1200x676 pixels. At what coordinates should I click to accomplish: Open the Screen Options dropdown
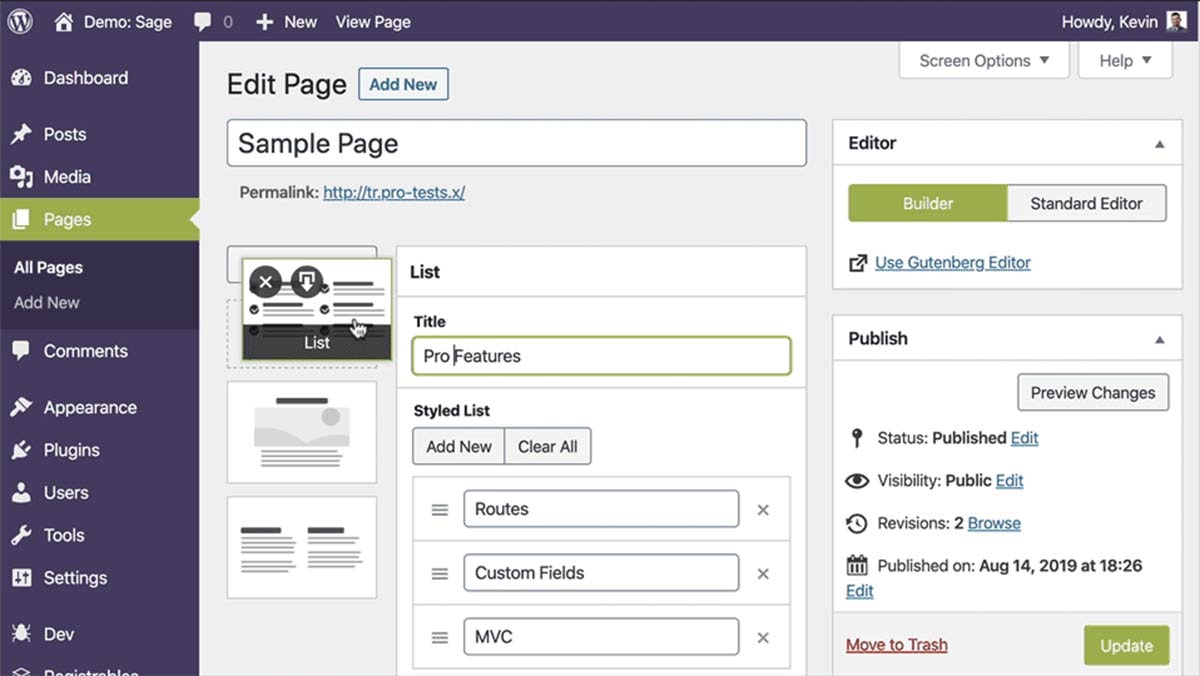983,60
